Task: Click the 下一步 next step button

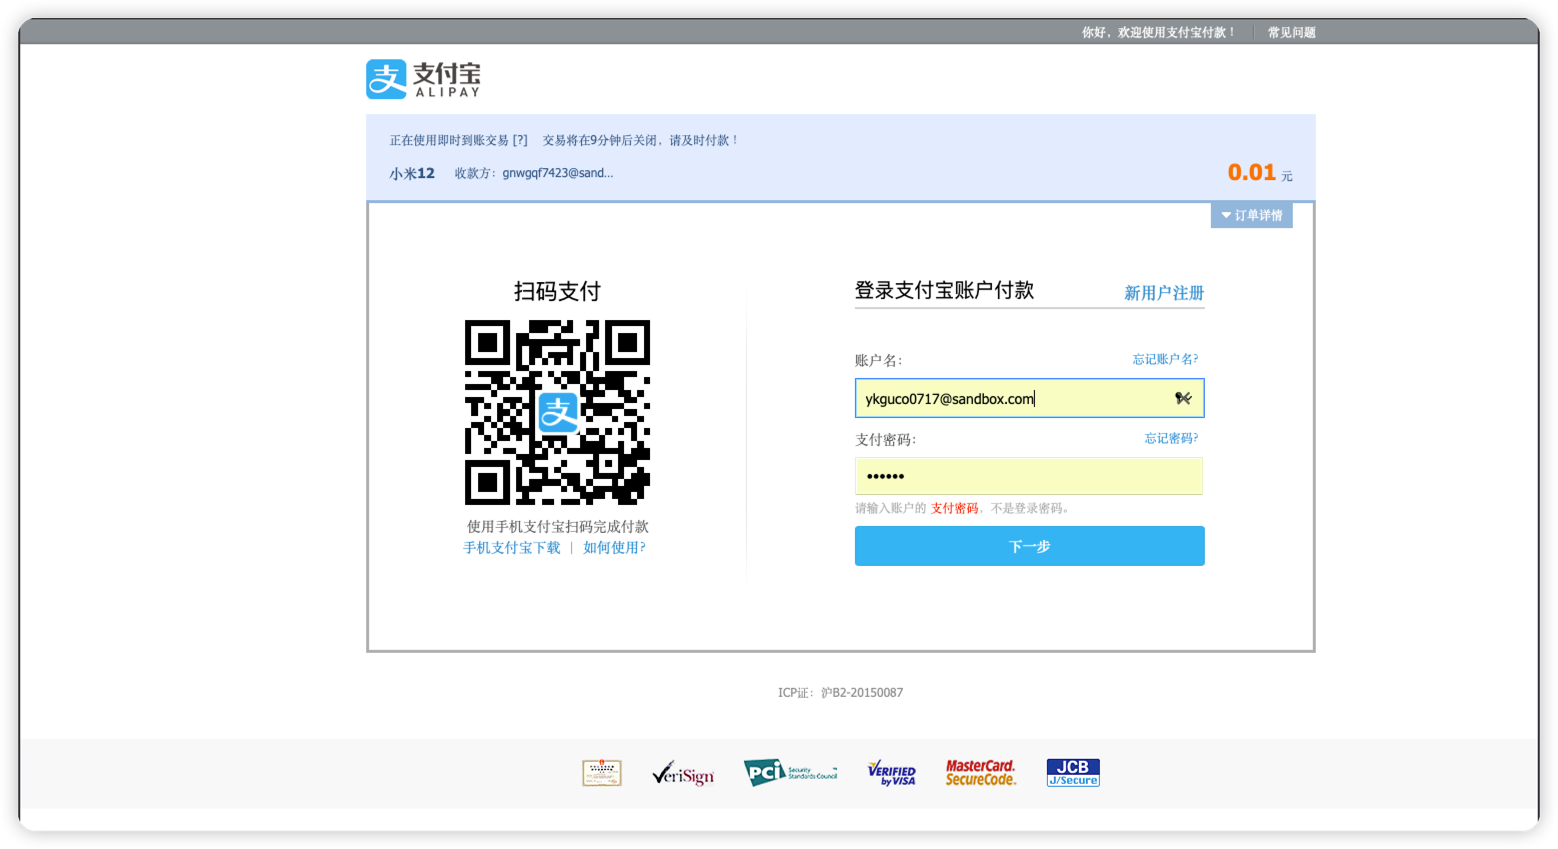Action: pos(1029,546)
